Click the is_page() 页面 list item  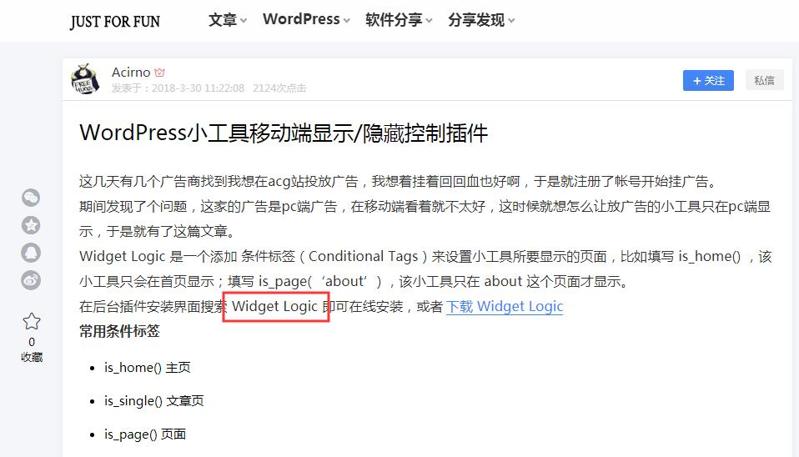[x=145, y=435]
